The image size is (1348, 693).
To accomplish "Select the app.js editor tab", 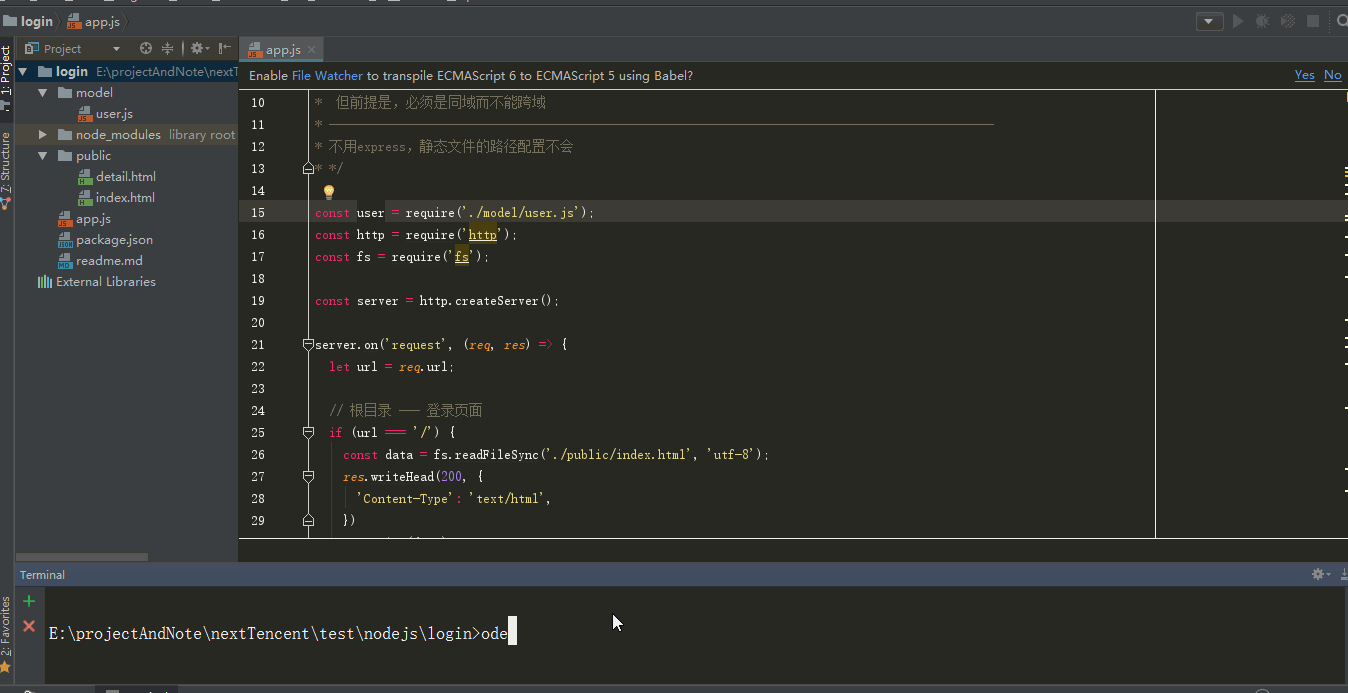I will (x=282, y=49).
